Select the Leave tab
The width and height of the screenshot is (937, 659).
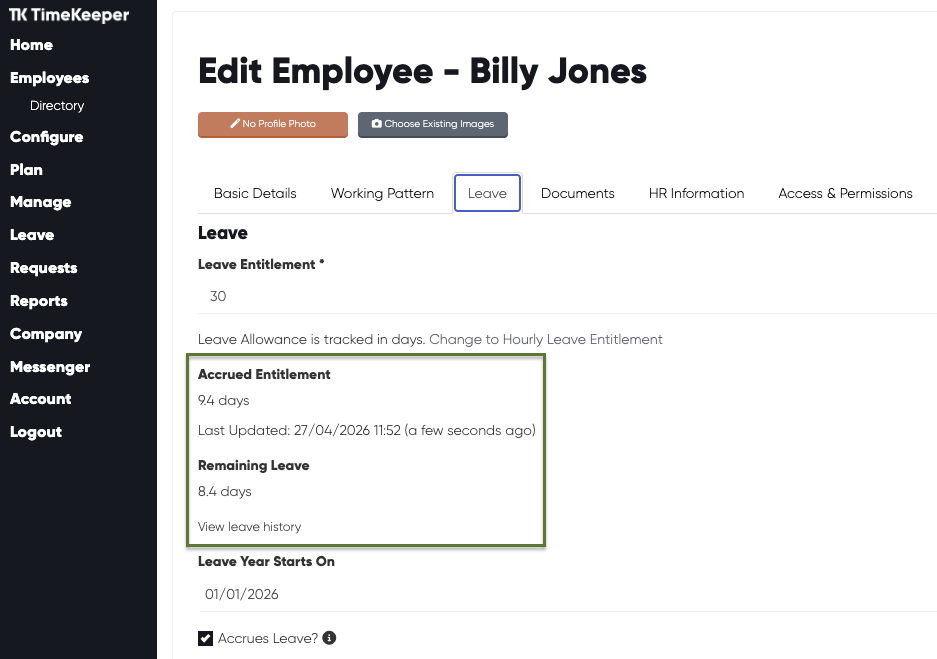487,193
